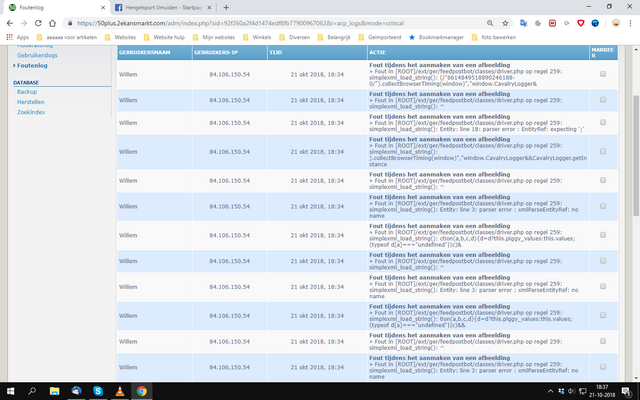This screenshot has width=640, height=400.
Task: Click the blue globe extension icon
Action: pyautogui.click(x=595, y=23)
